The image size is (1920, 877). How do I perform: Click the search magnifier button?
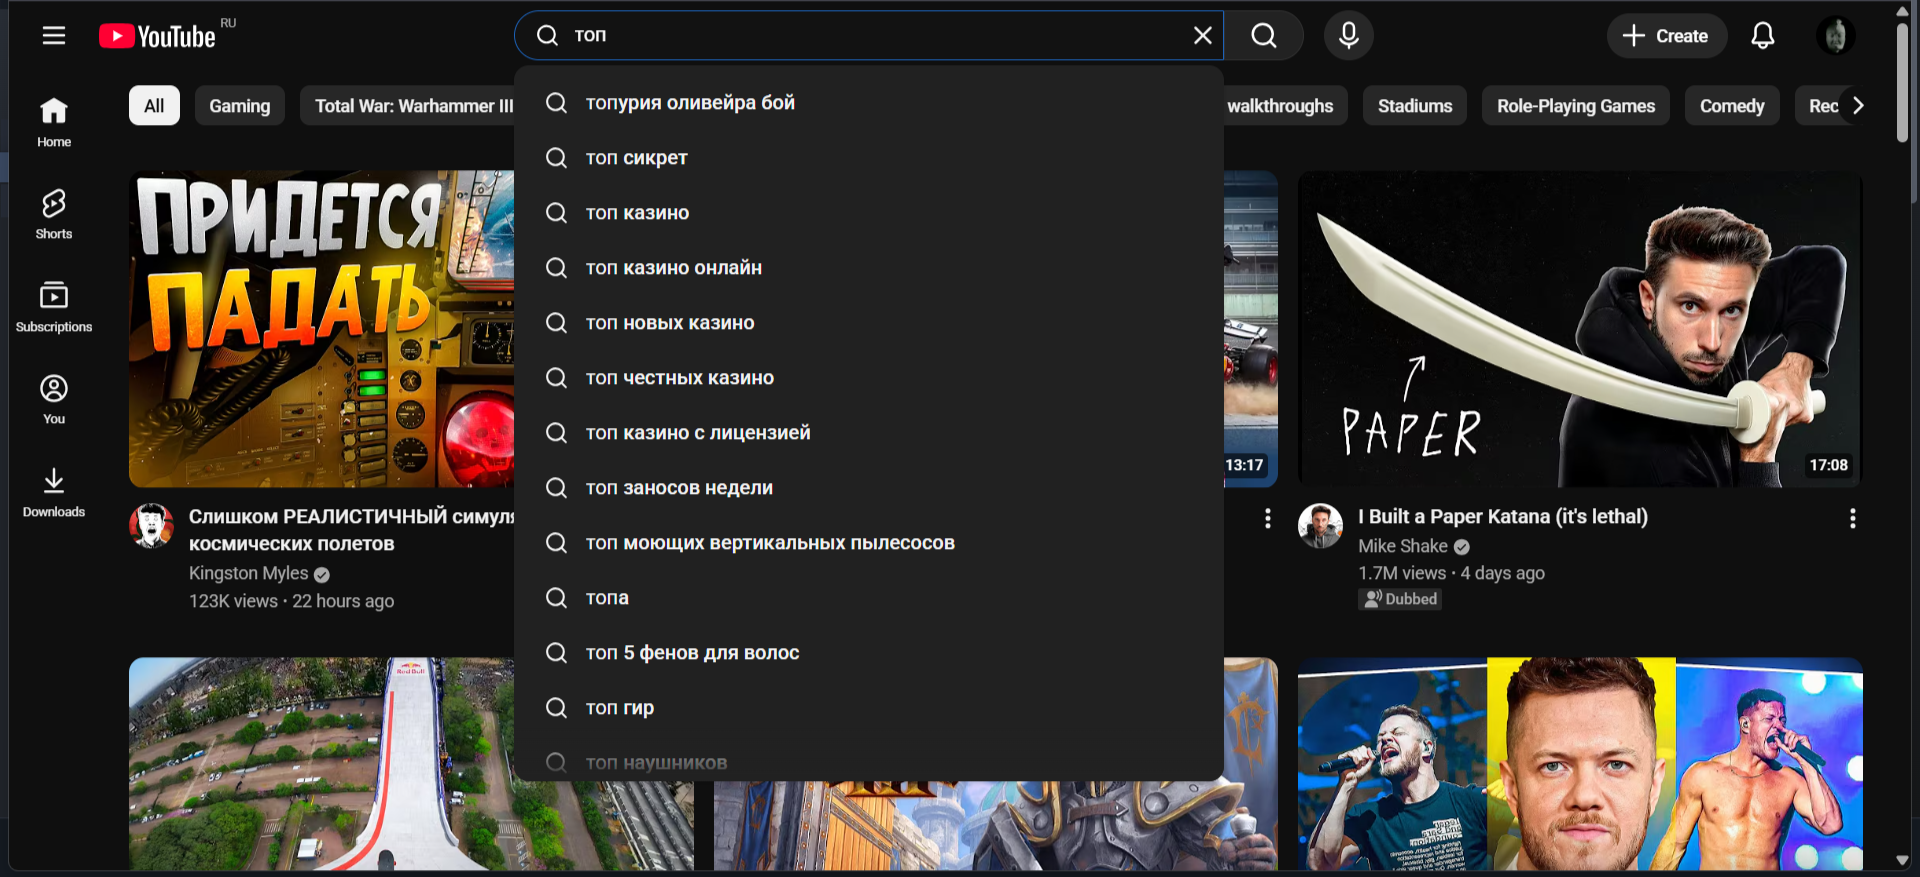point(1264,36)
